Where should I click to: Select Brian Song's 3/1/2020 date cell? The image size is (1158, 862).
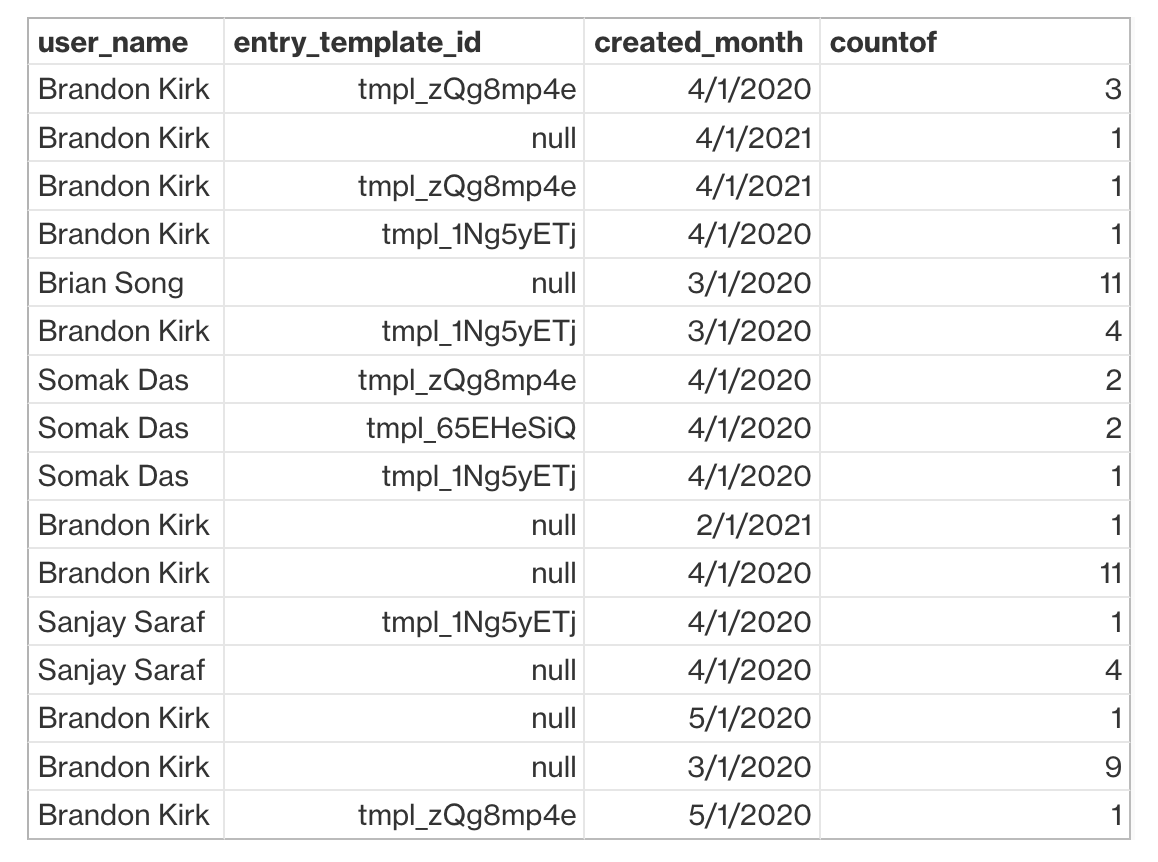click(x=702, y=283)
